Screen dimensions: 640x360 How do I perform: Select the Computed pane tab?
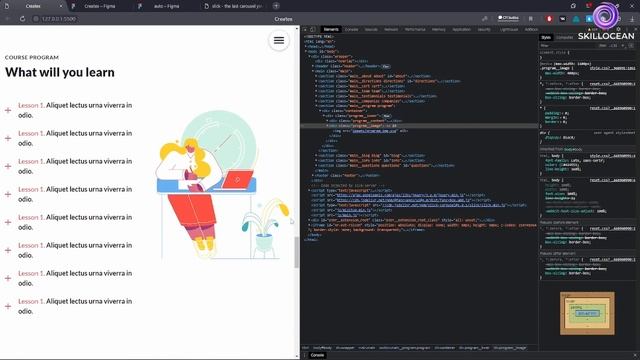[564, 38]
